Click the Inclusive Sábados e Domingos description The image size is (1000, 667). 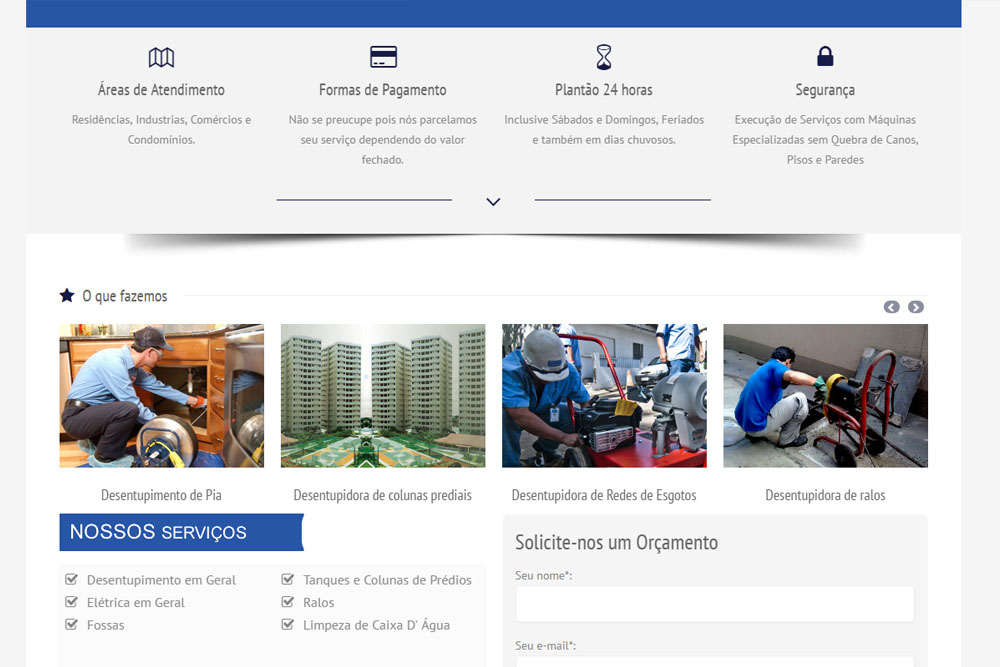pos(604,129)
